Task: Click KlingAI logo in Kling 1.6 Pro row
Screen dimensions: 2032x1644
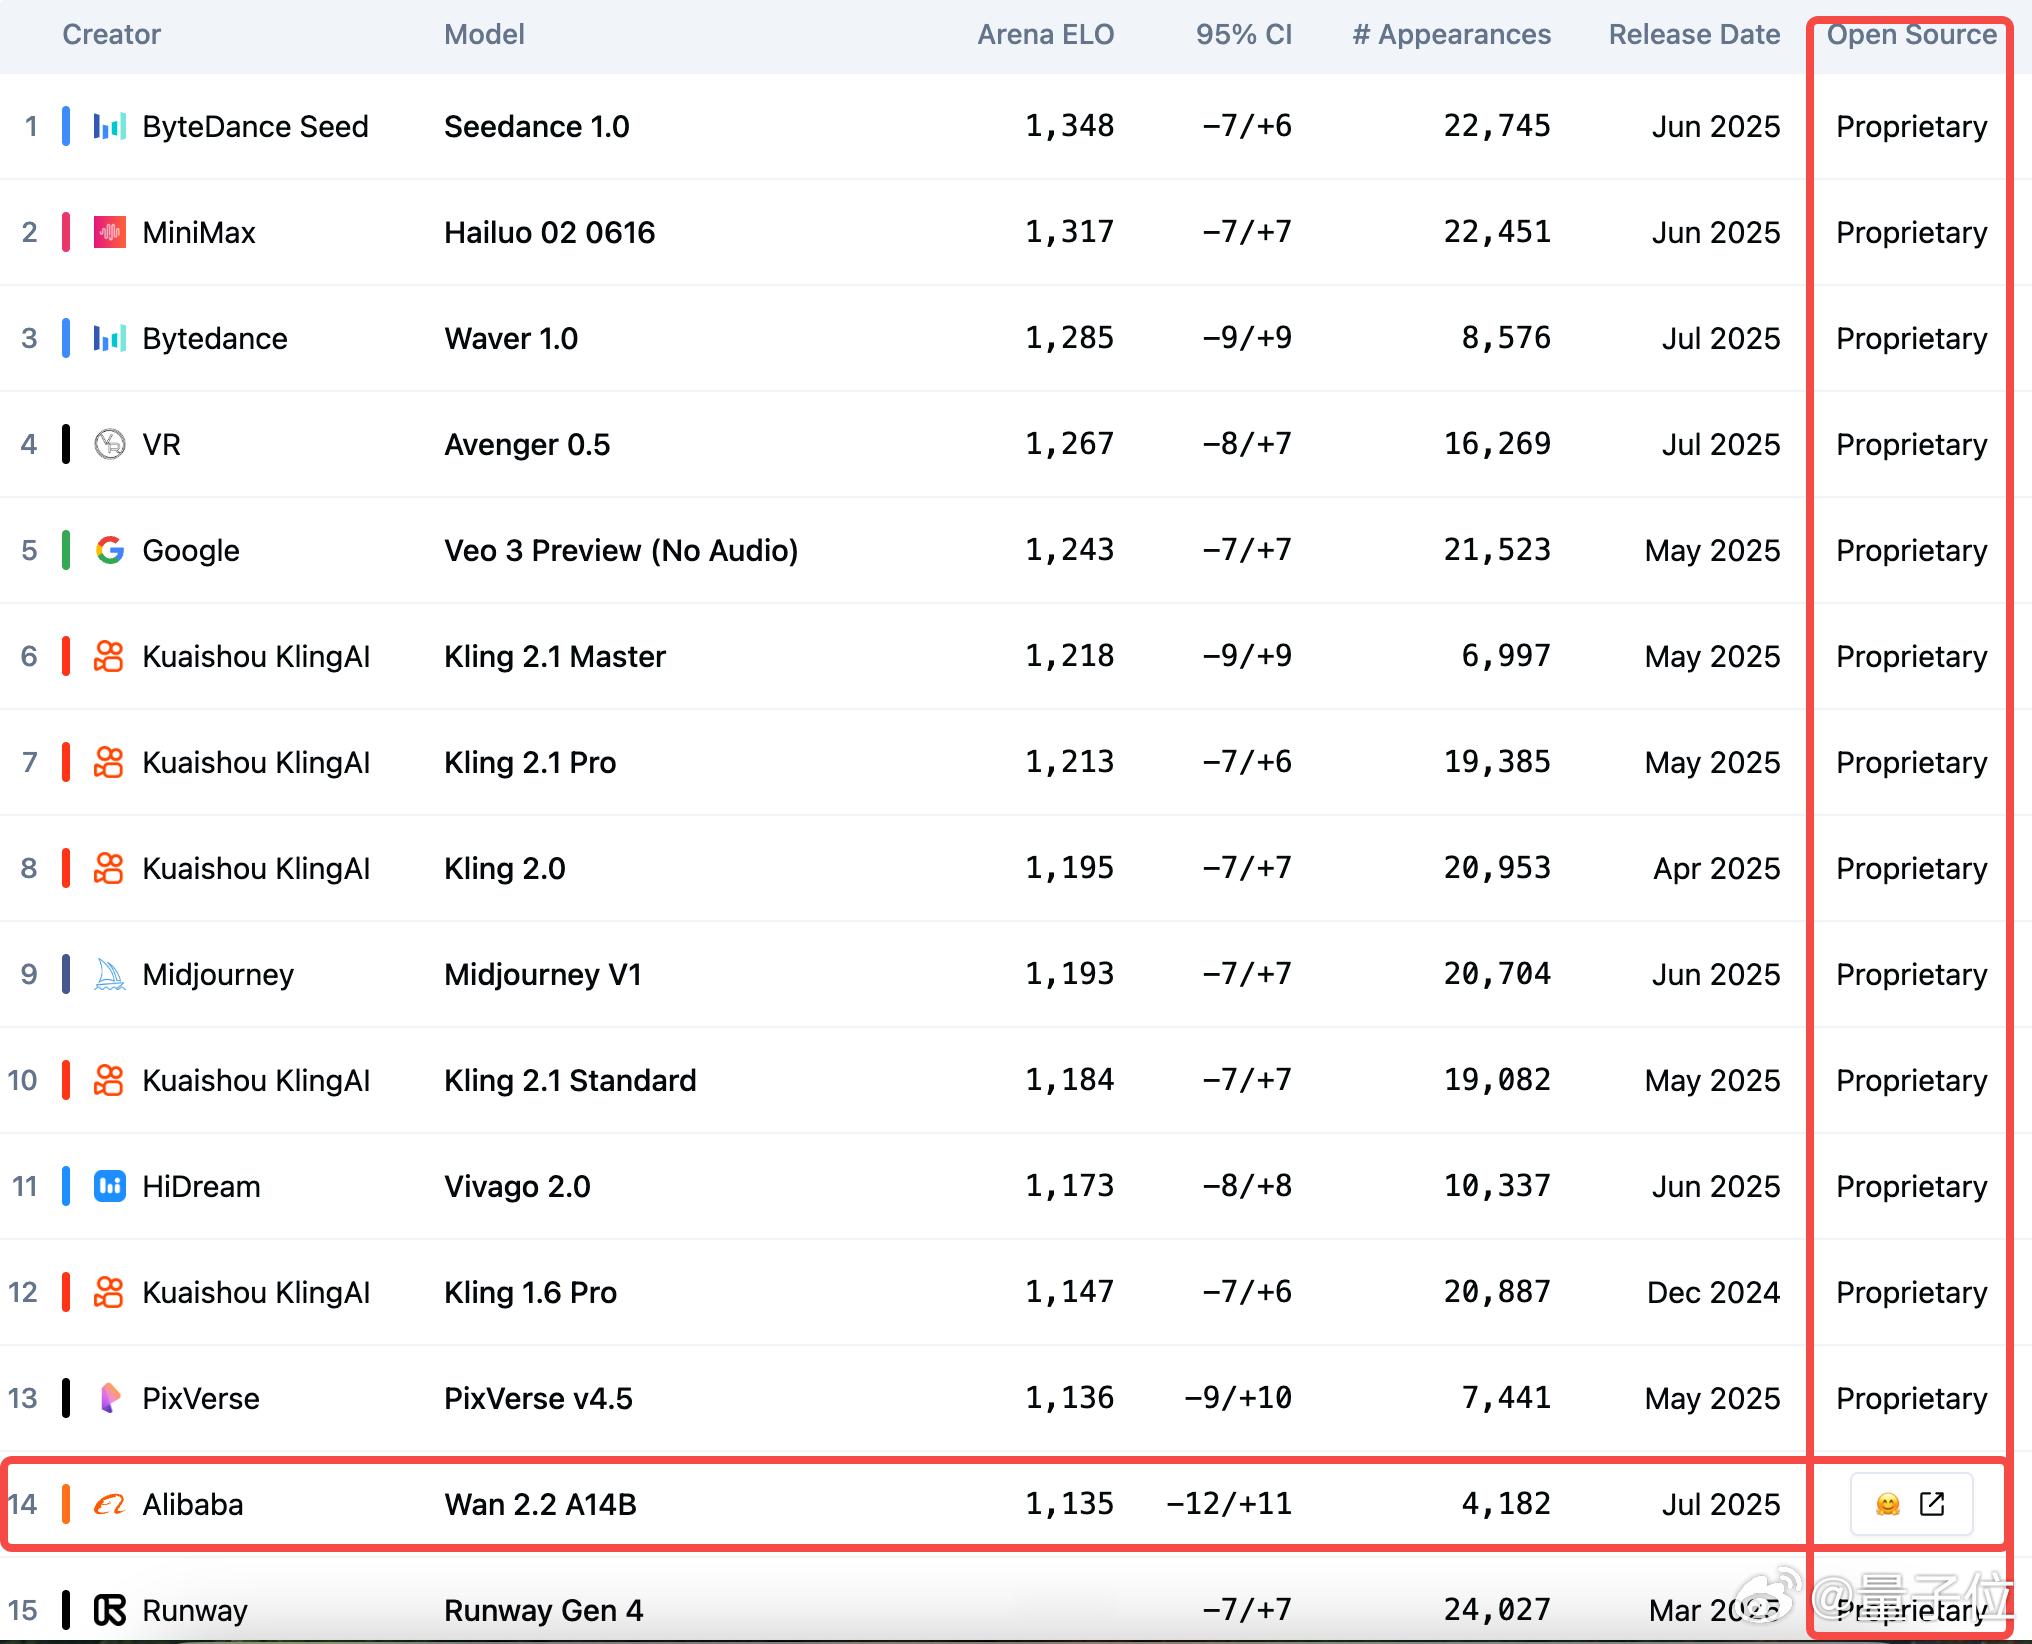Action: (109, 1293)
